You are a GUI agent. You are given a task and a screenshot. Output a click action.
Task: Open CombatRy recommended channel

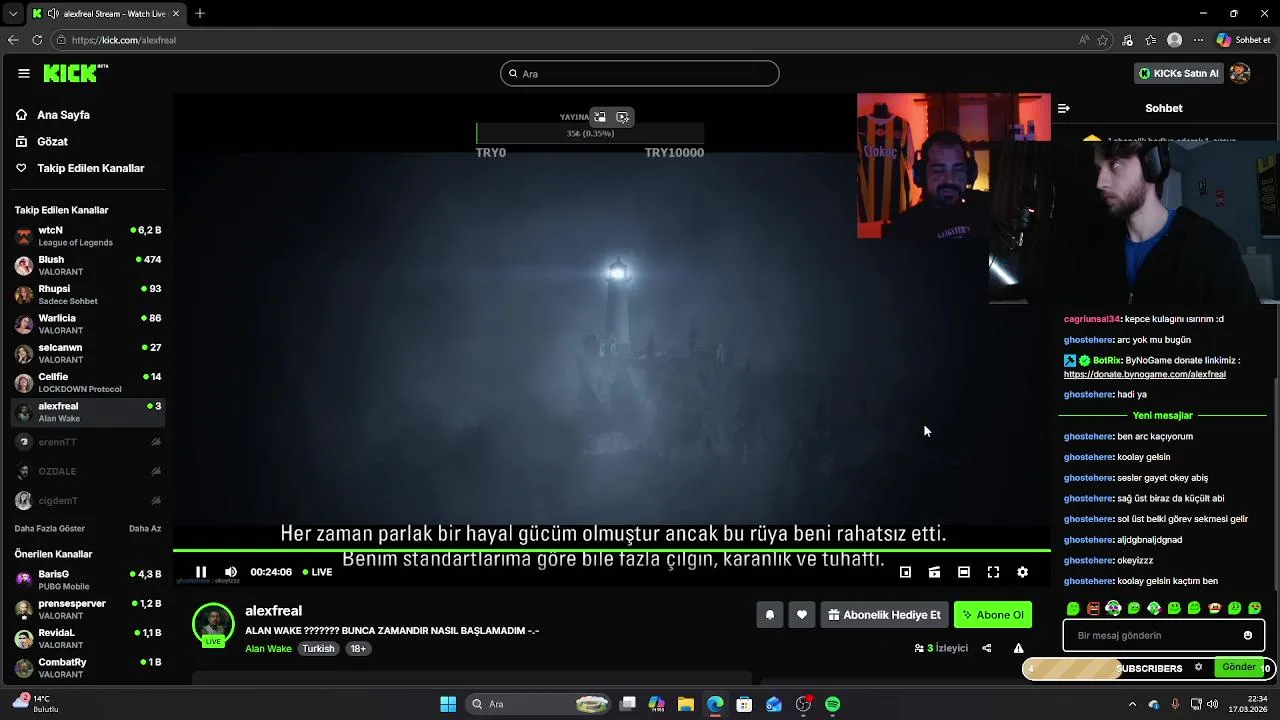(x=88, y=668)
